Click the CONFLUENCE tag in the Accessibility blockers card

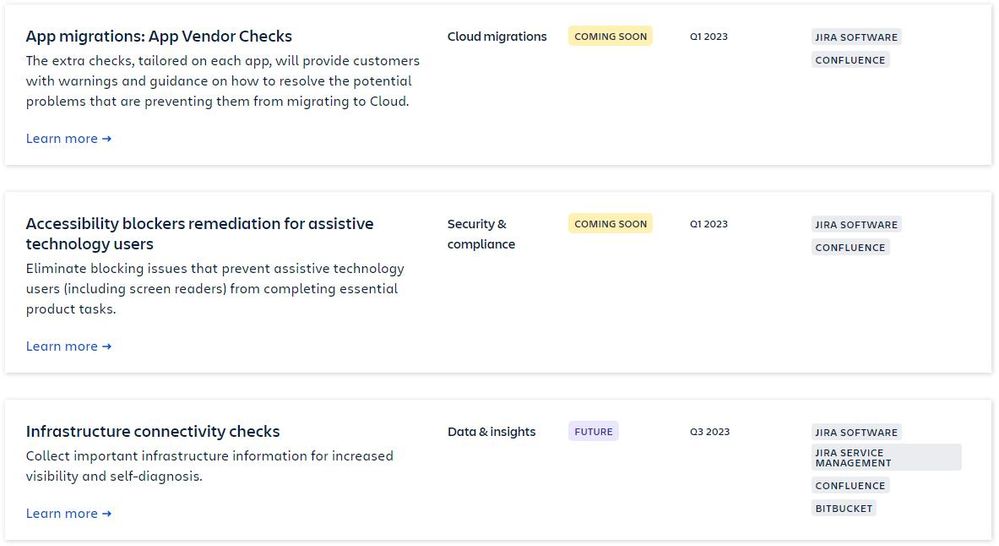[850, 247]
